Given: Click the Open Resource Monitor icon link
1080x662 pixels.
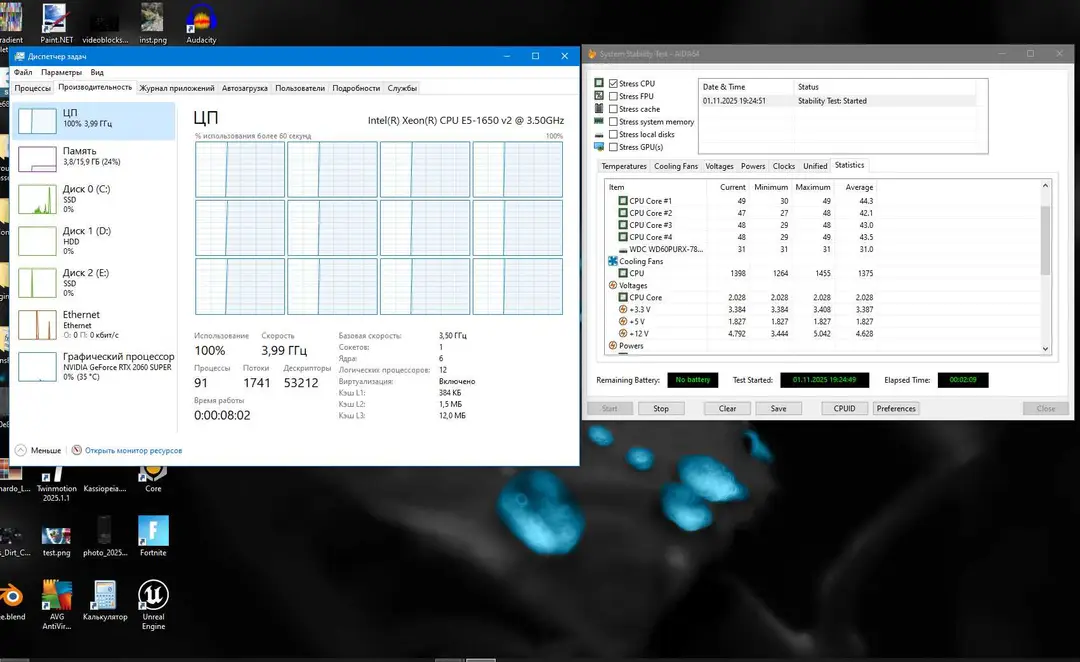Looking at the screenshot, I should [76, 450].
